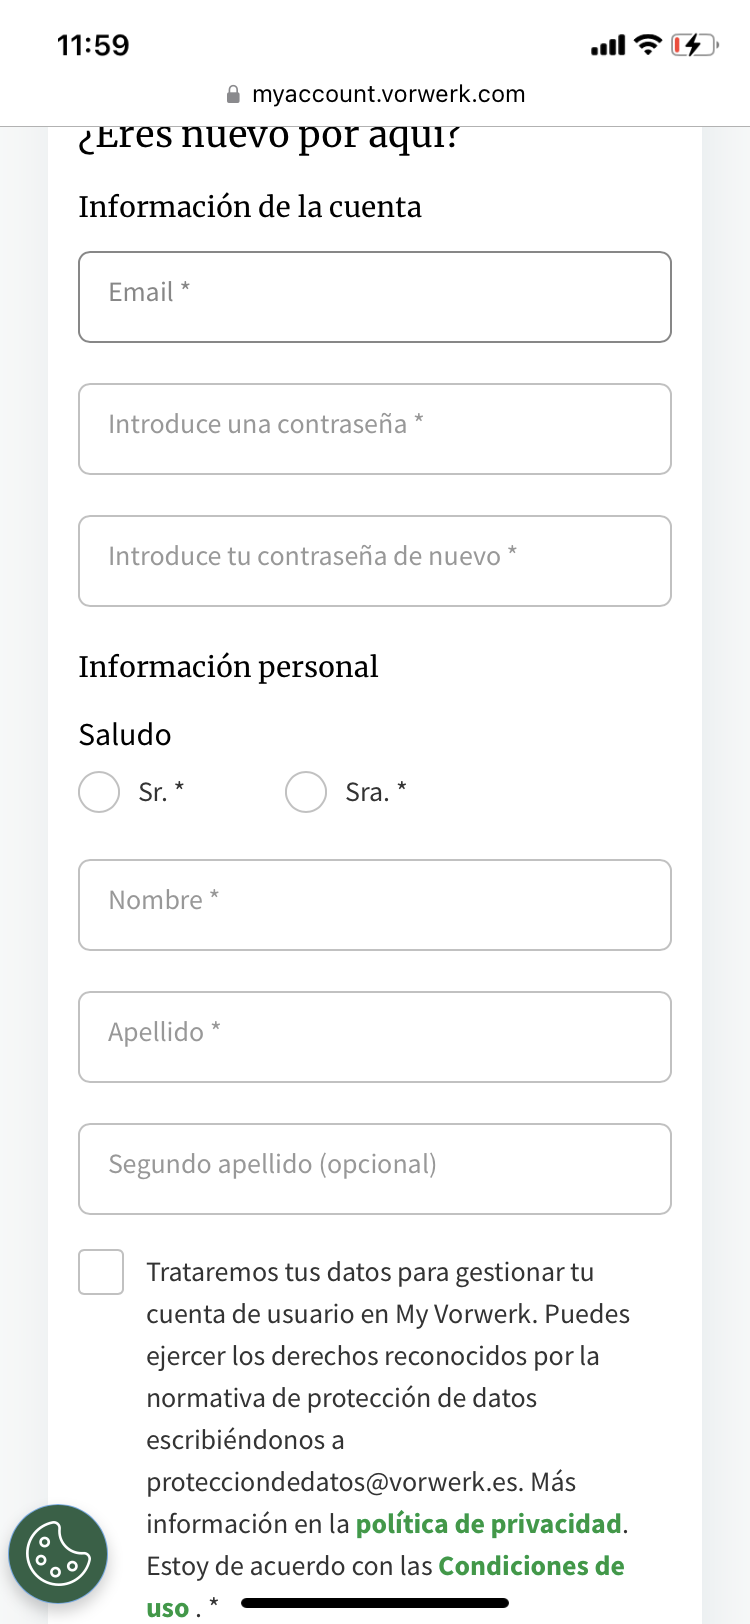
Task: Tap the battery charging icon
Action: point(693,45)
